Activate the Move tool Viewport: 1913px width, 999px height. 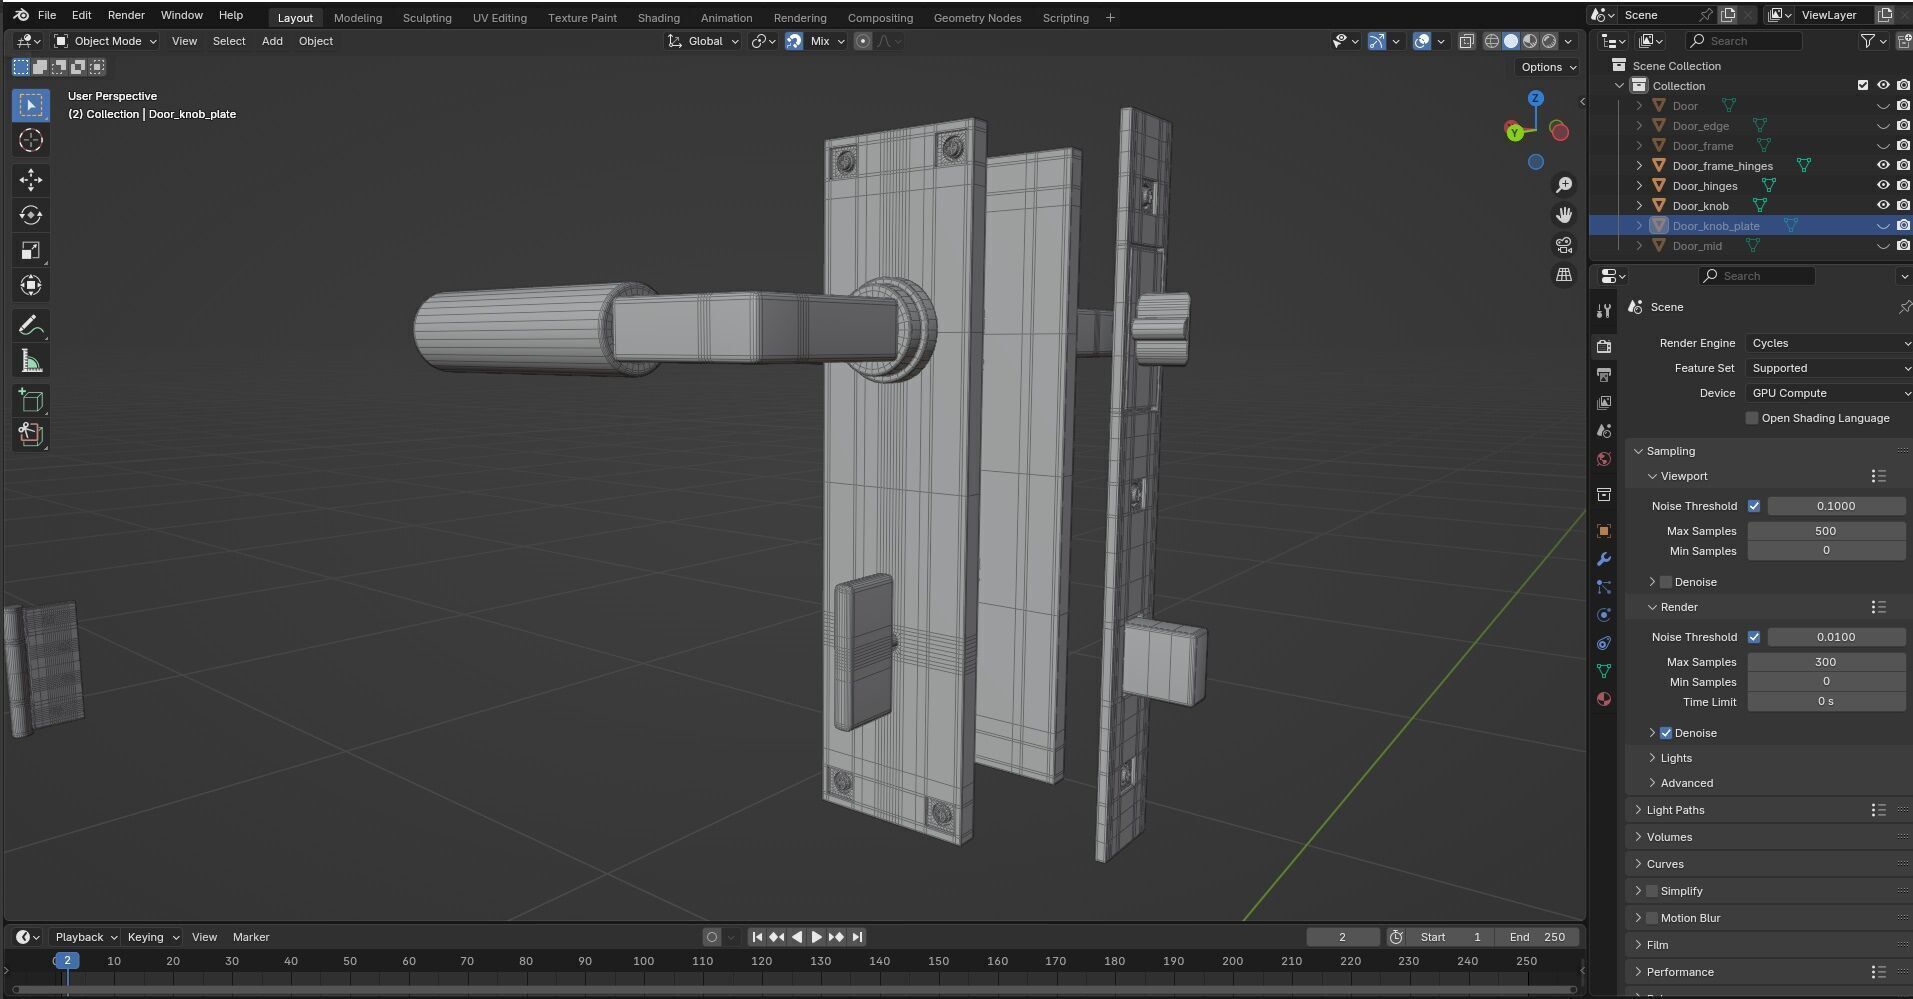tap(31, 180)
